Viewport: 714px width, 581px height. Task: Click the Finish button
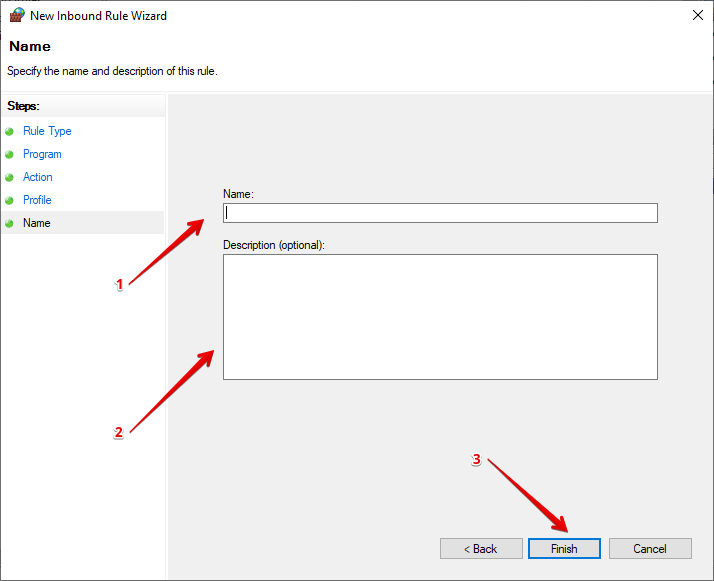pos(564,549)
